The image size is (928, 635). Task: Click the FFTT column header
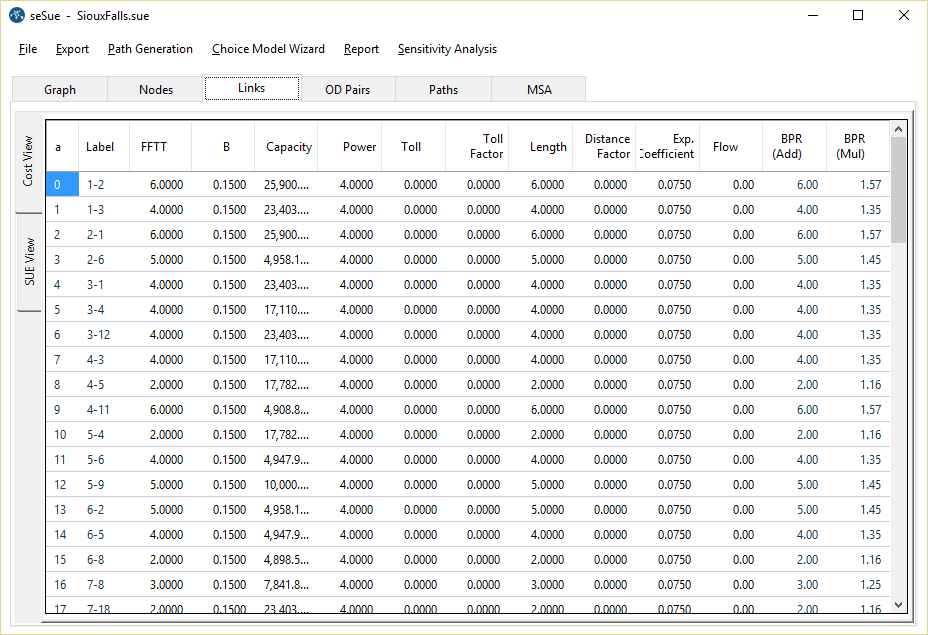click(154, 147)
